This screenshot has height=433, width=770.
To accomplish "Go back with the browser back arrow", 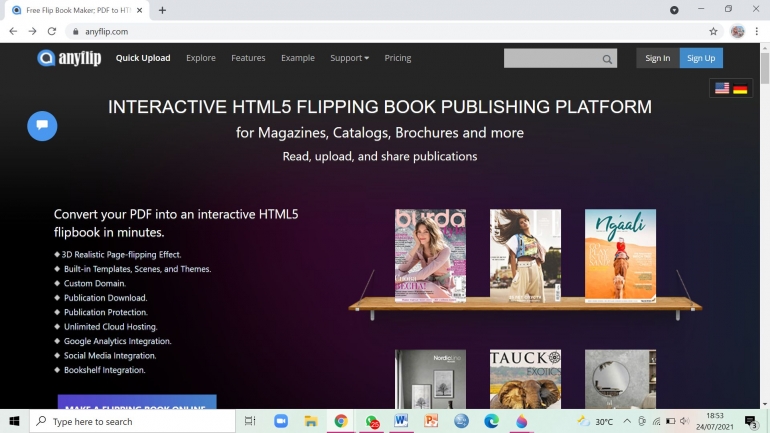I will [13, 31].
